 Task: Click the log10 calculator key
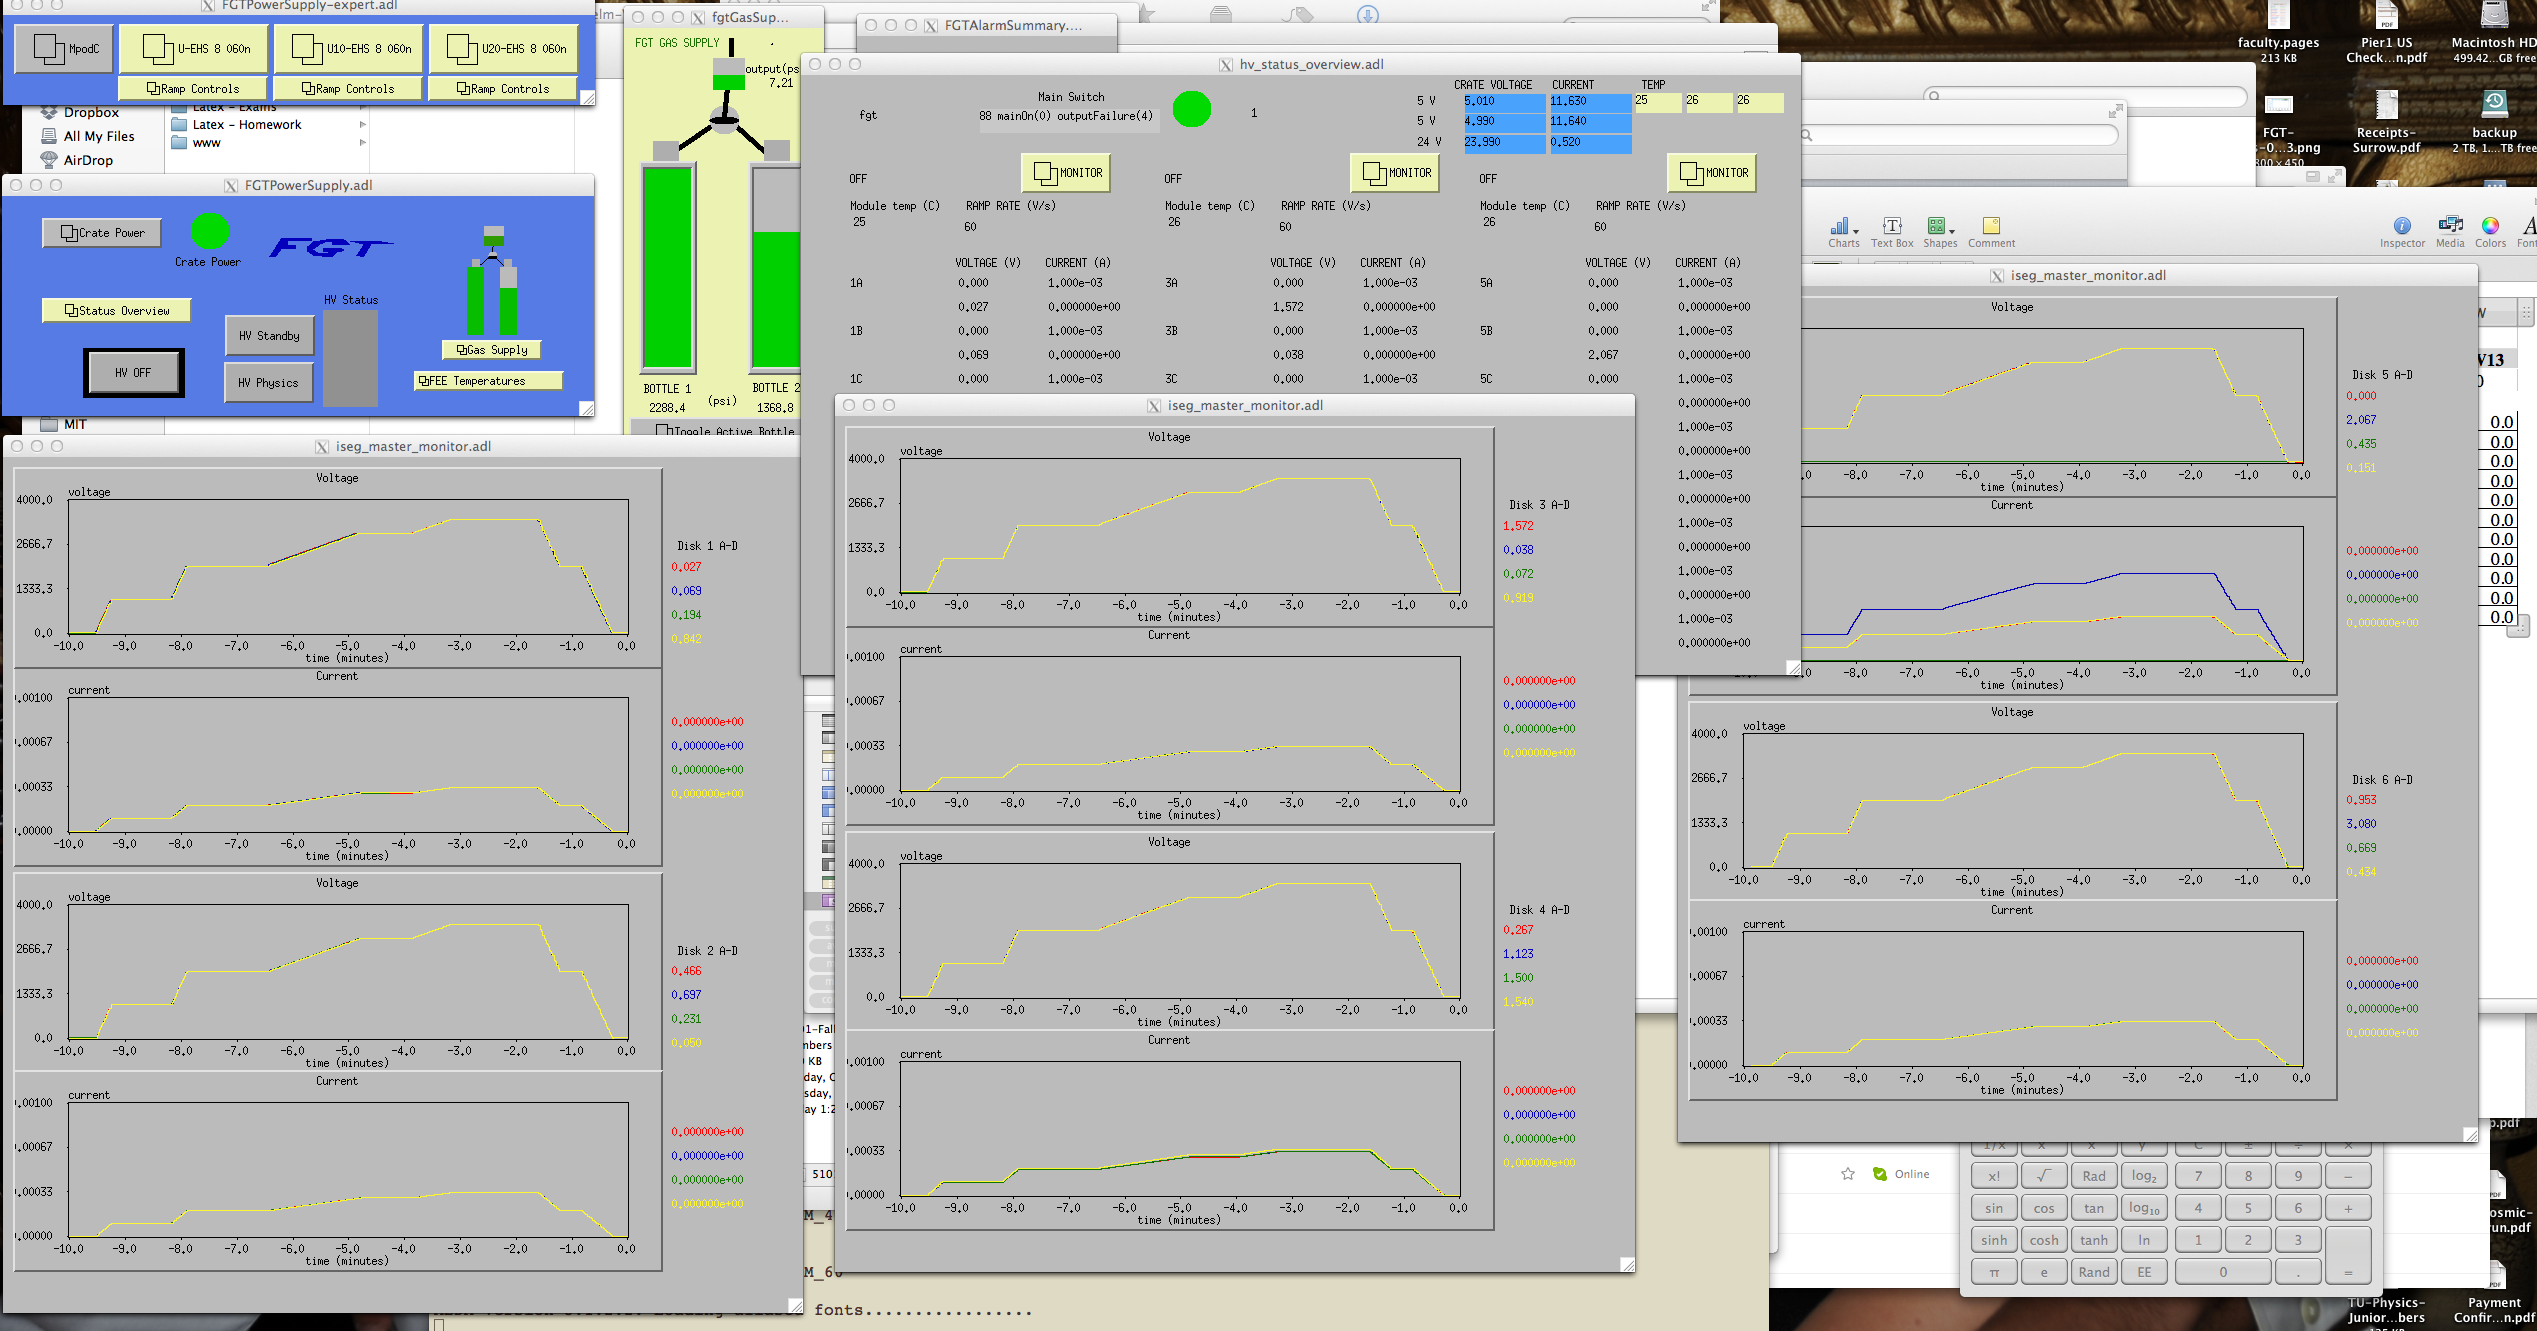[2143, 1208]
